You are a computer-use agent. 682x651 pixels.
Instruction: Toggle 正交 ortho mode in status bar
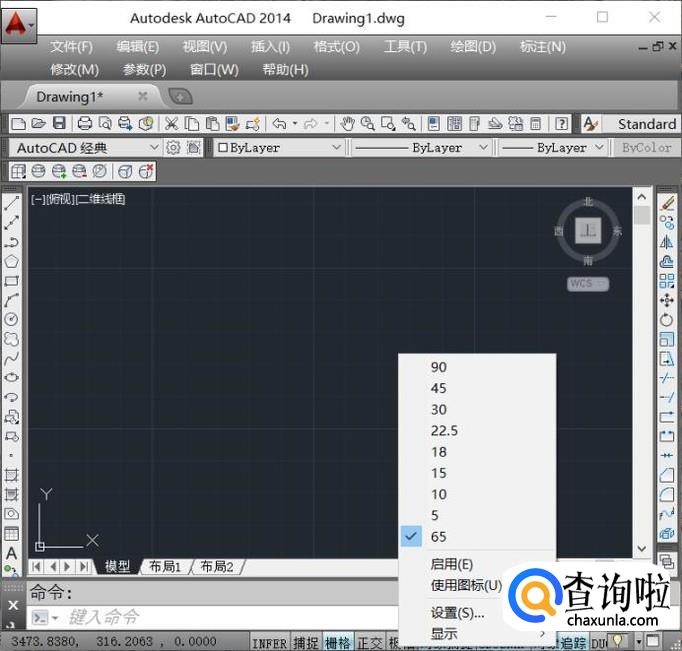(x=370, y=642)
